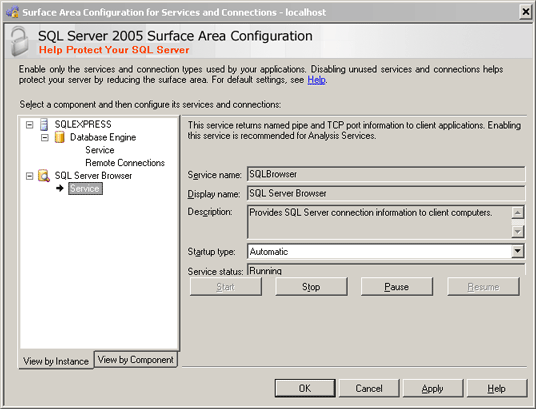Click the disabled Resume button
536x409 pixels.
point(483,287)
